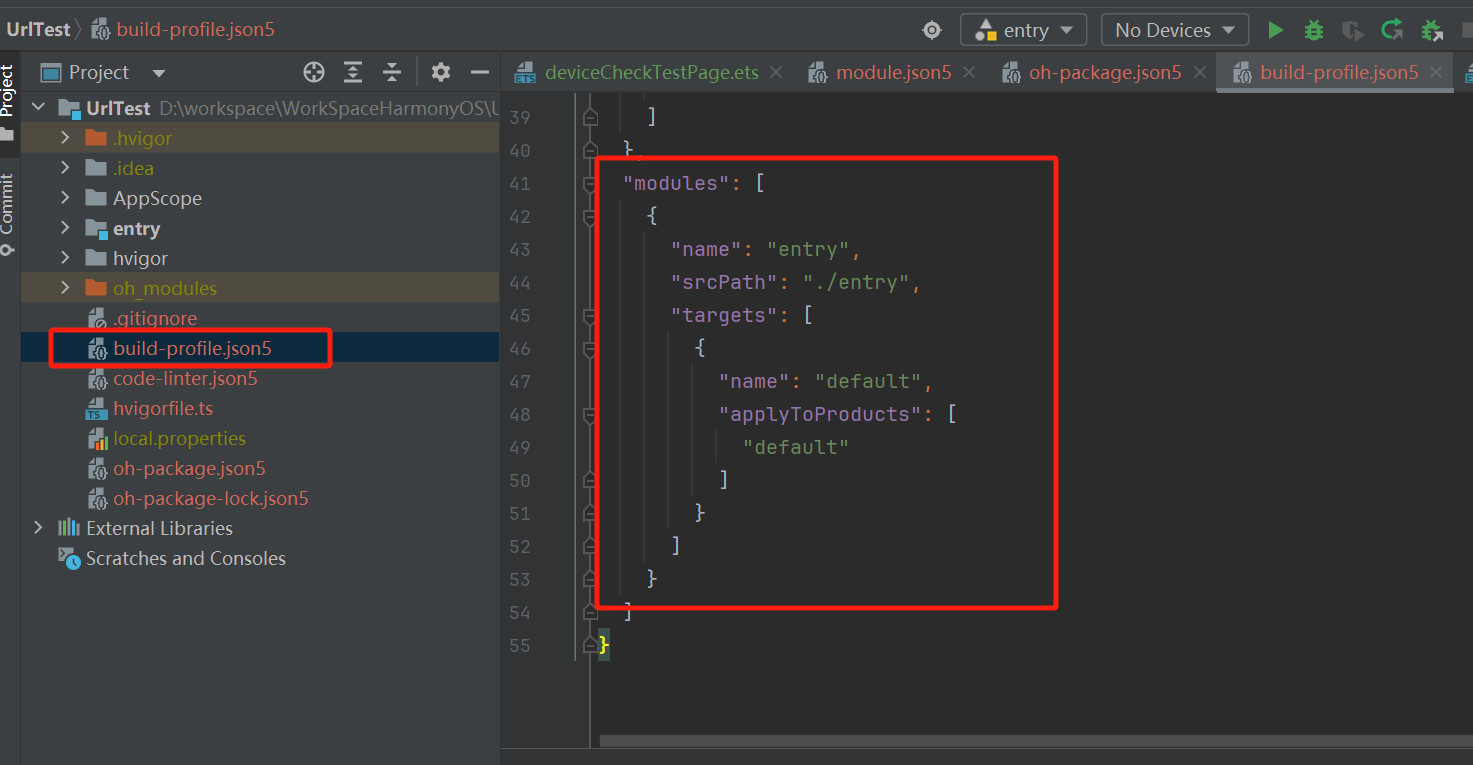Image resolution: width=1473 pixels, height=765 pixels.
Task: Open the Project view type dropdown
Action: coord(158,73)
